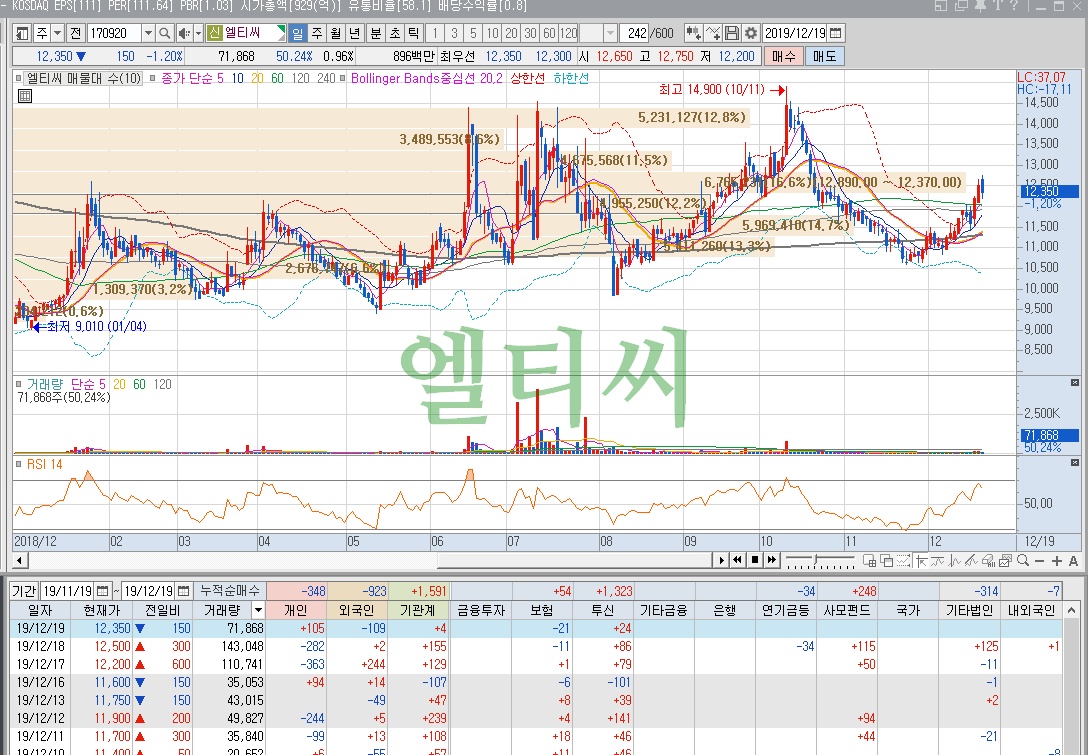This screenshot has height=755, width=1088.
Task: Close the RSI 14 panel with X
Action: [1075, 462]
